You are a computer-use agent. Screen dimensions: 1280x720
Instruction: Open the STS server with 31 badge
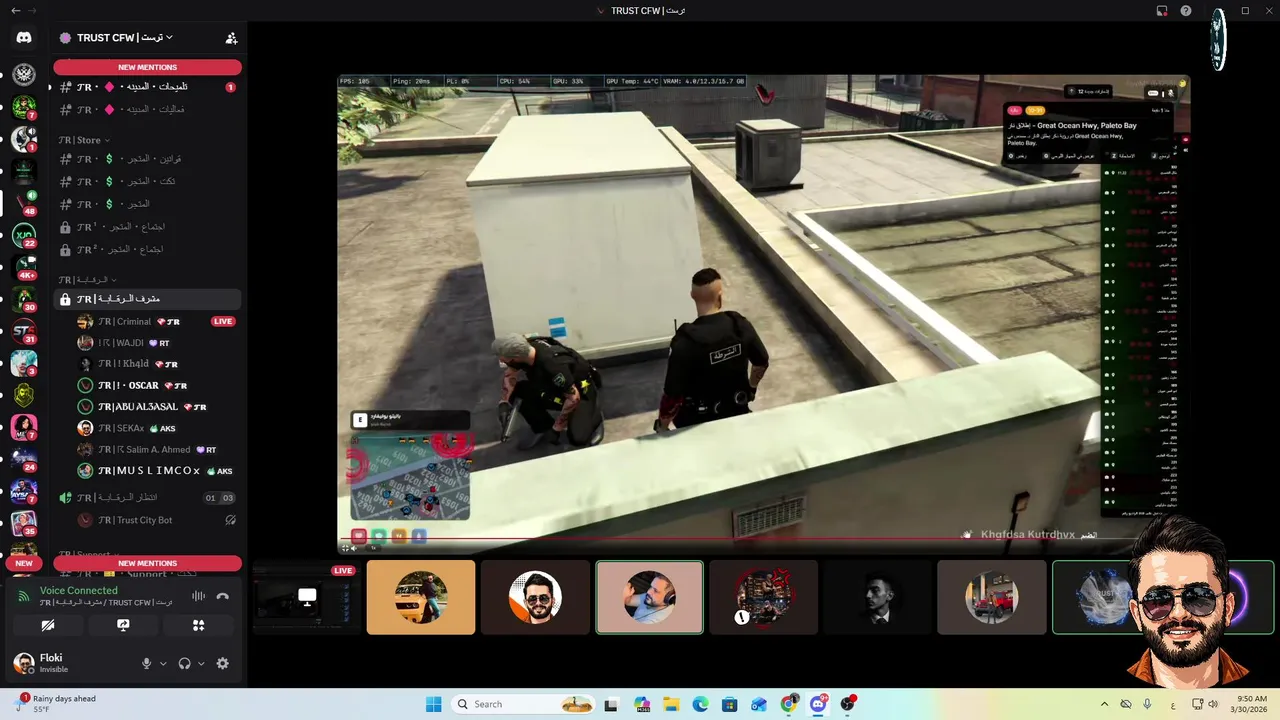point(24,331)
